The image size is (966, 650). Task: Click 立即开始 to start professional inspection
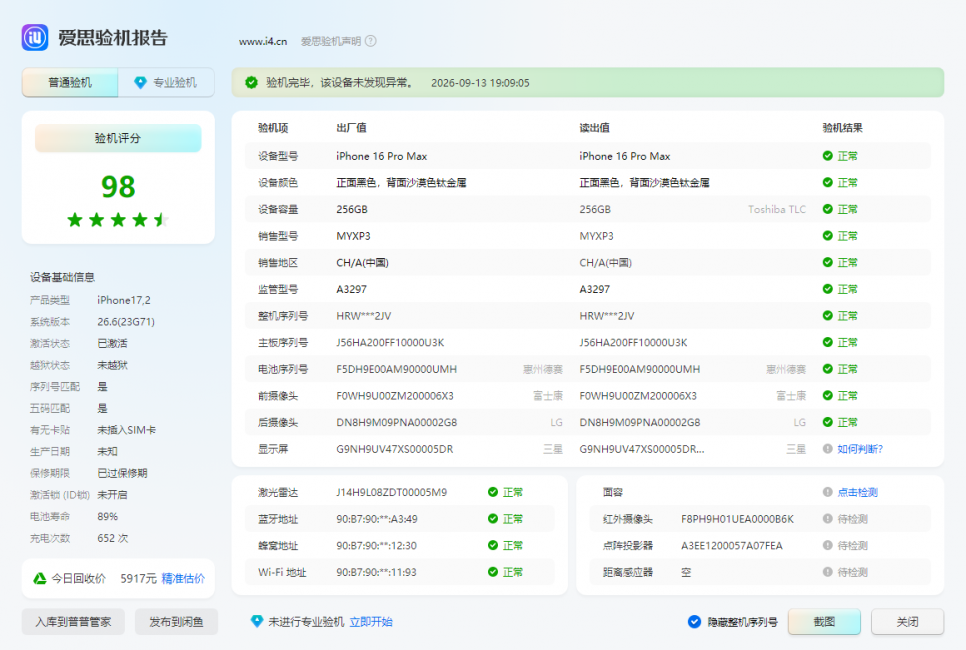click(x=371, y=622)
